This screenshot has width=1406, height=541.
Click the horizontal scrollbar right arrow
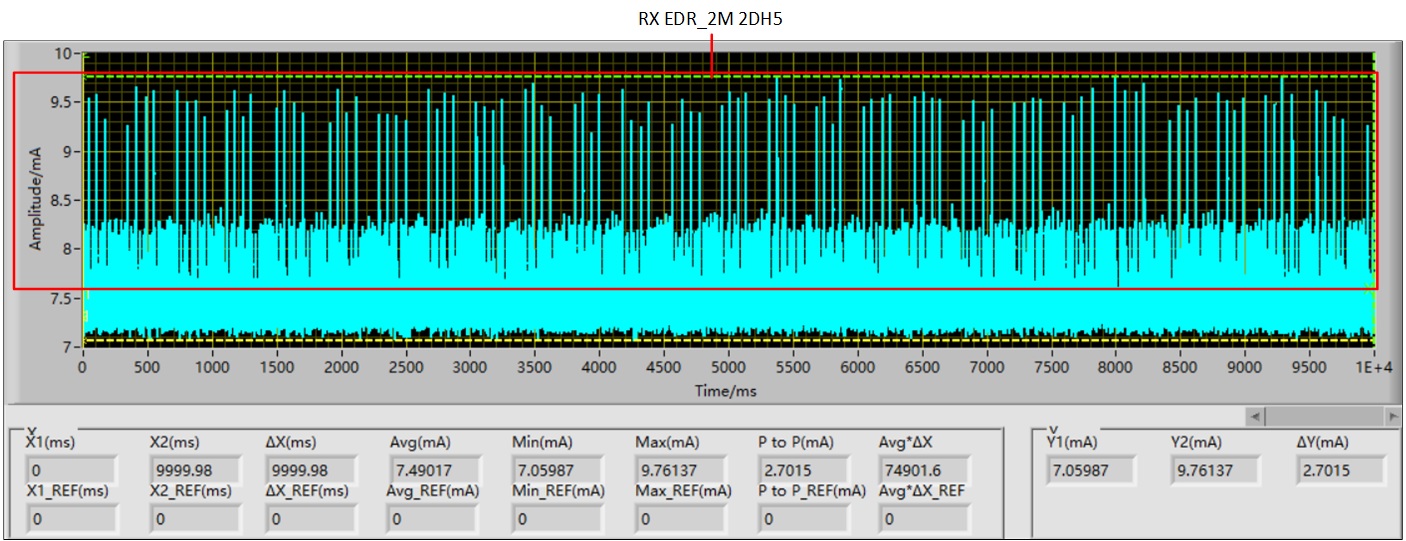pos(1392,415)
